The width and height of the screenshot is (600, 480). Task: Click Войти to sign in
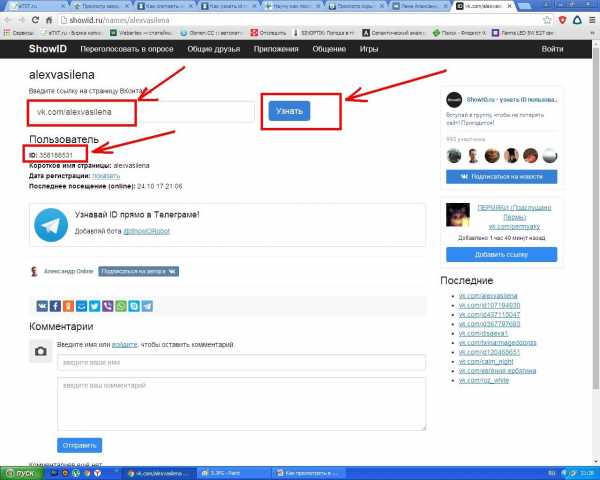coord(552,49)
